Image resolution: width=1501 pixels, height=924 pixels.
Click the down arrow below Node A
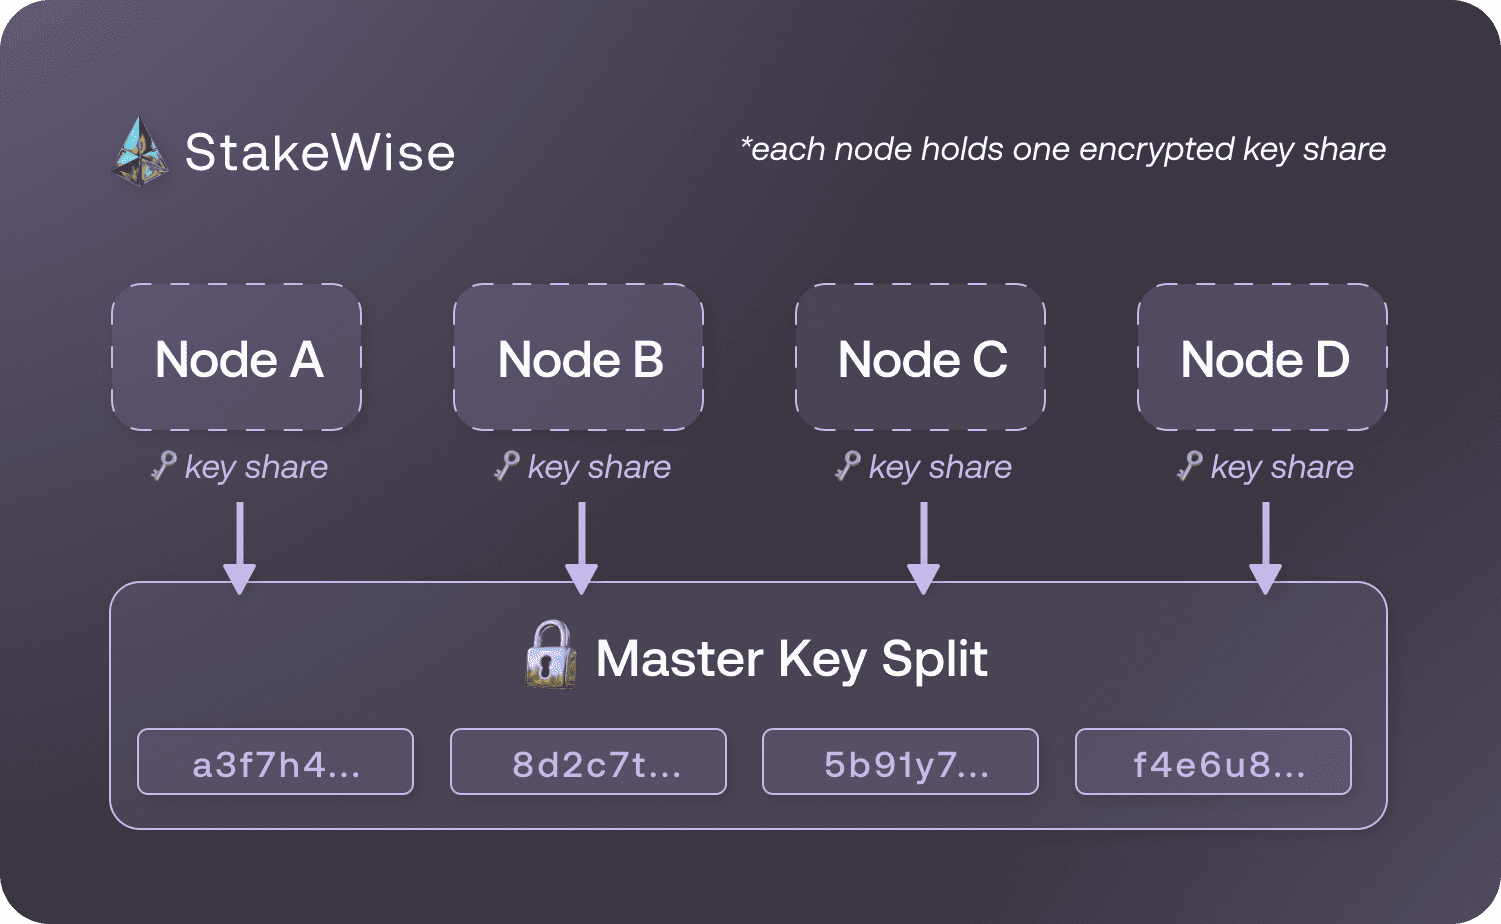[x=240, y=547]
